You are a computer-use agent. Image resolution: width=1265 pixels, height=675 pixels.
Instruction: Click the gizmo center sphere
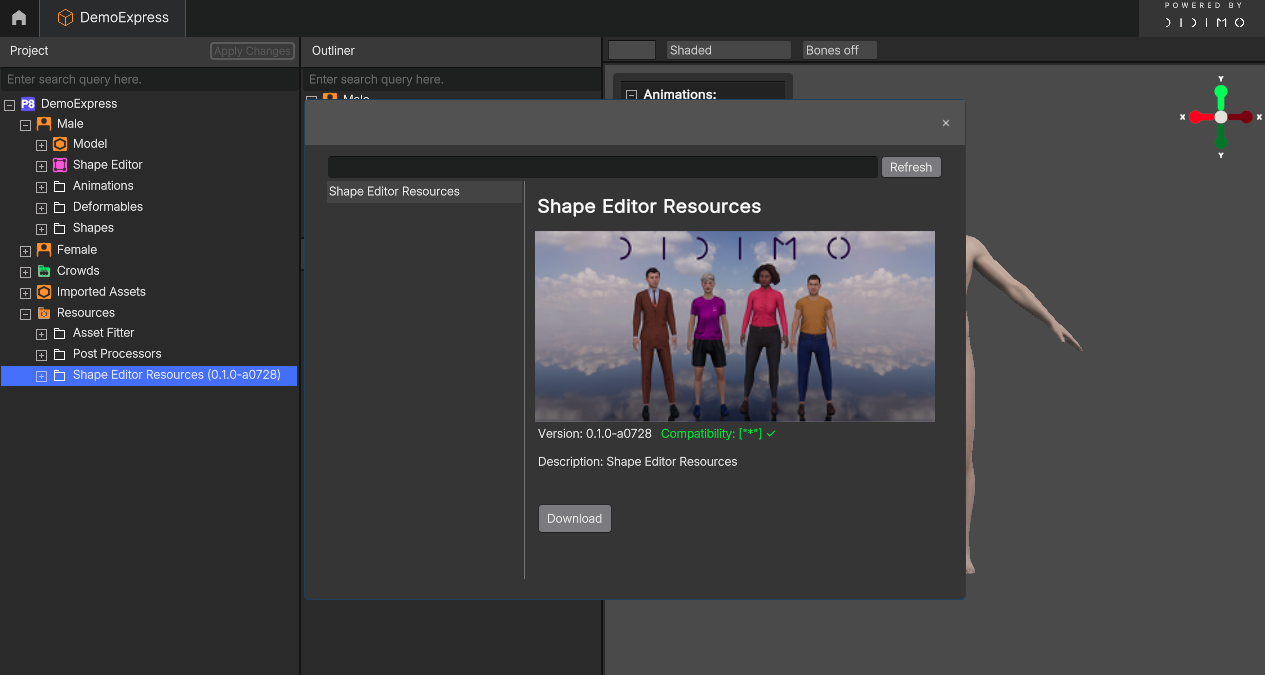(x=1221, y=117)
